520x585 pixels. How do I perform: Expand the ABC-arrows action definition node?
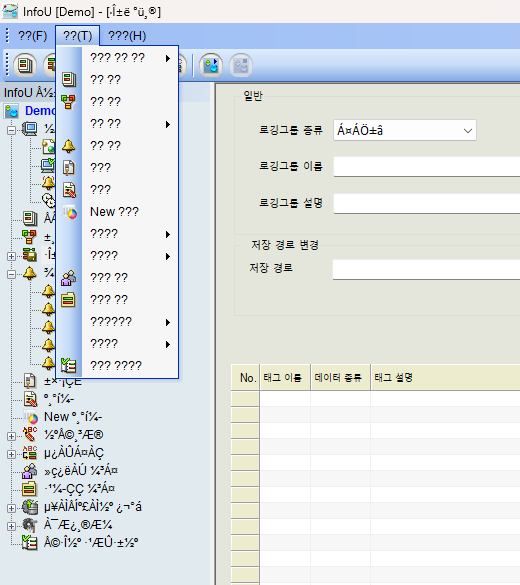(x=11, y=454)
